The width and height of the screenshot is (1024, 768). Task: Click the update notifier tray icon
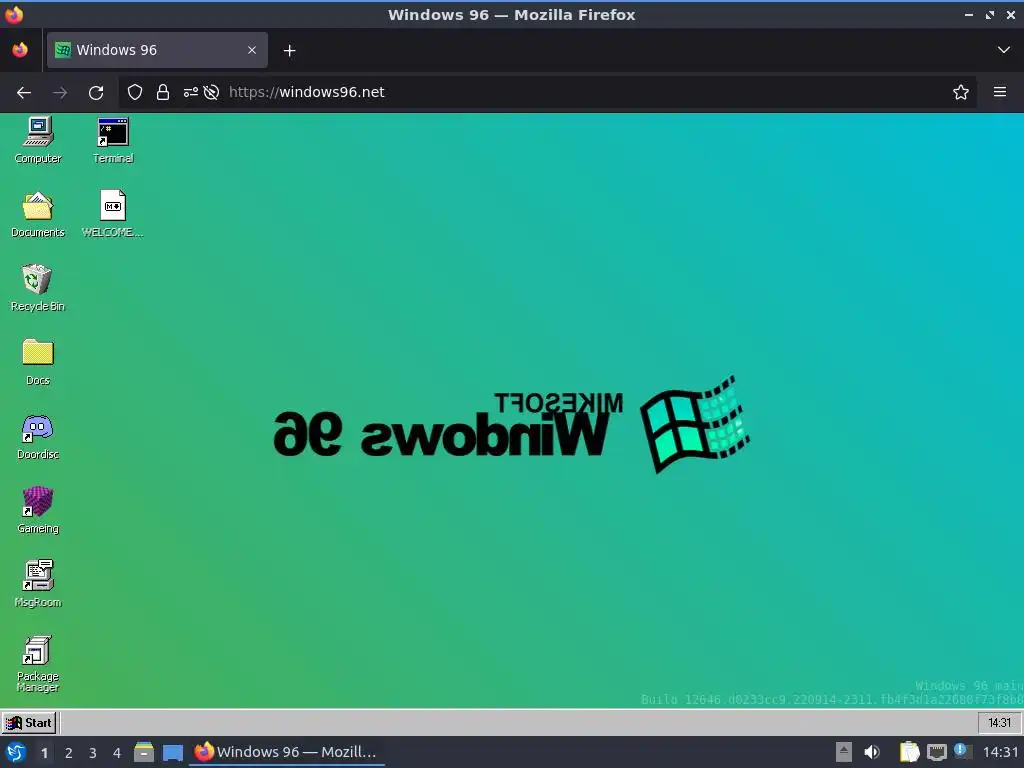962,751
